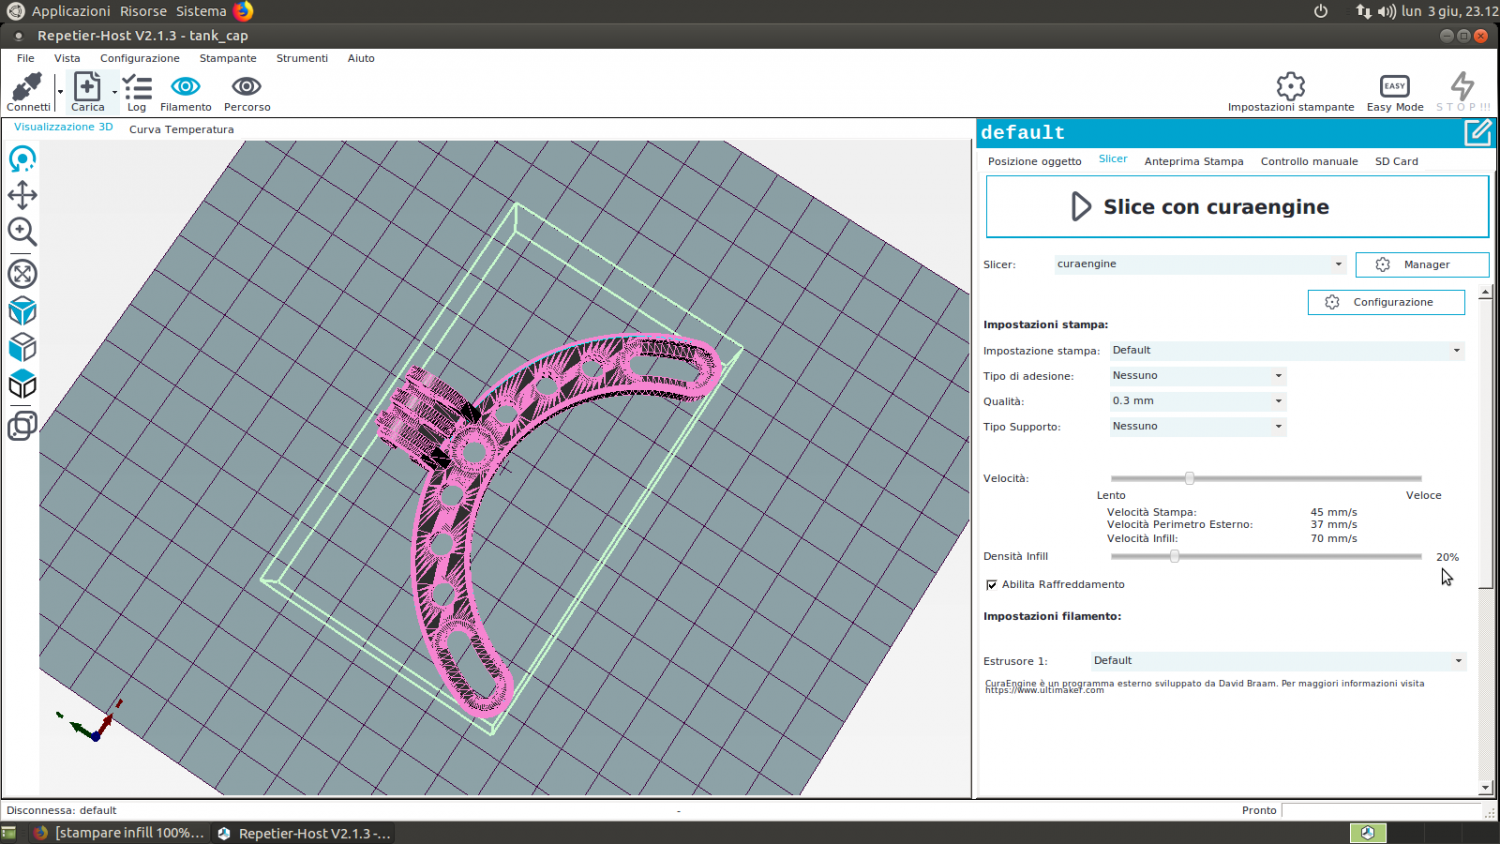This screenshot has height=844, width=1500.
Task: Open the Aiuto menu
Action: [361, 58]
